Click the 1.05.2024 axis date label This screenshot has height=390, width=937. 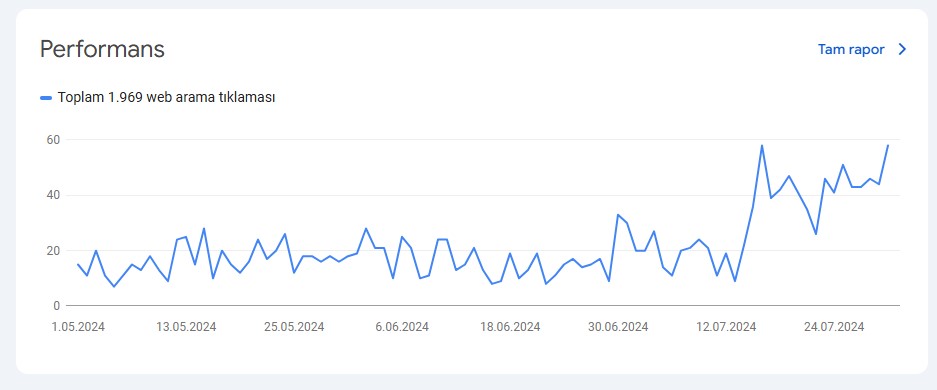[x=78, y=327]
